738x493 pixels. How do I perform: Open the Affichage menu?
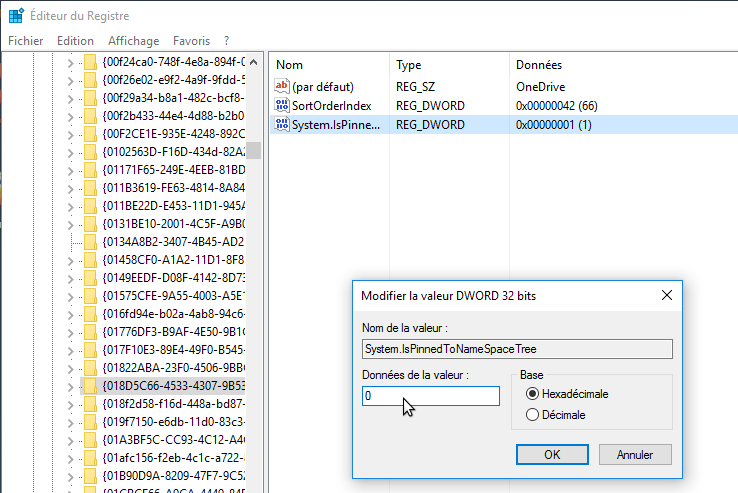134,41
